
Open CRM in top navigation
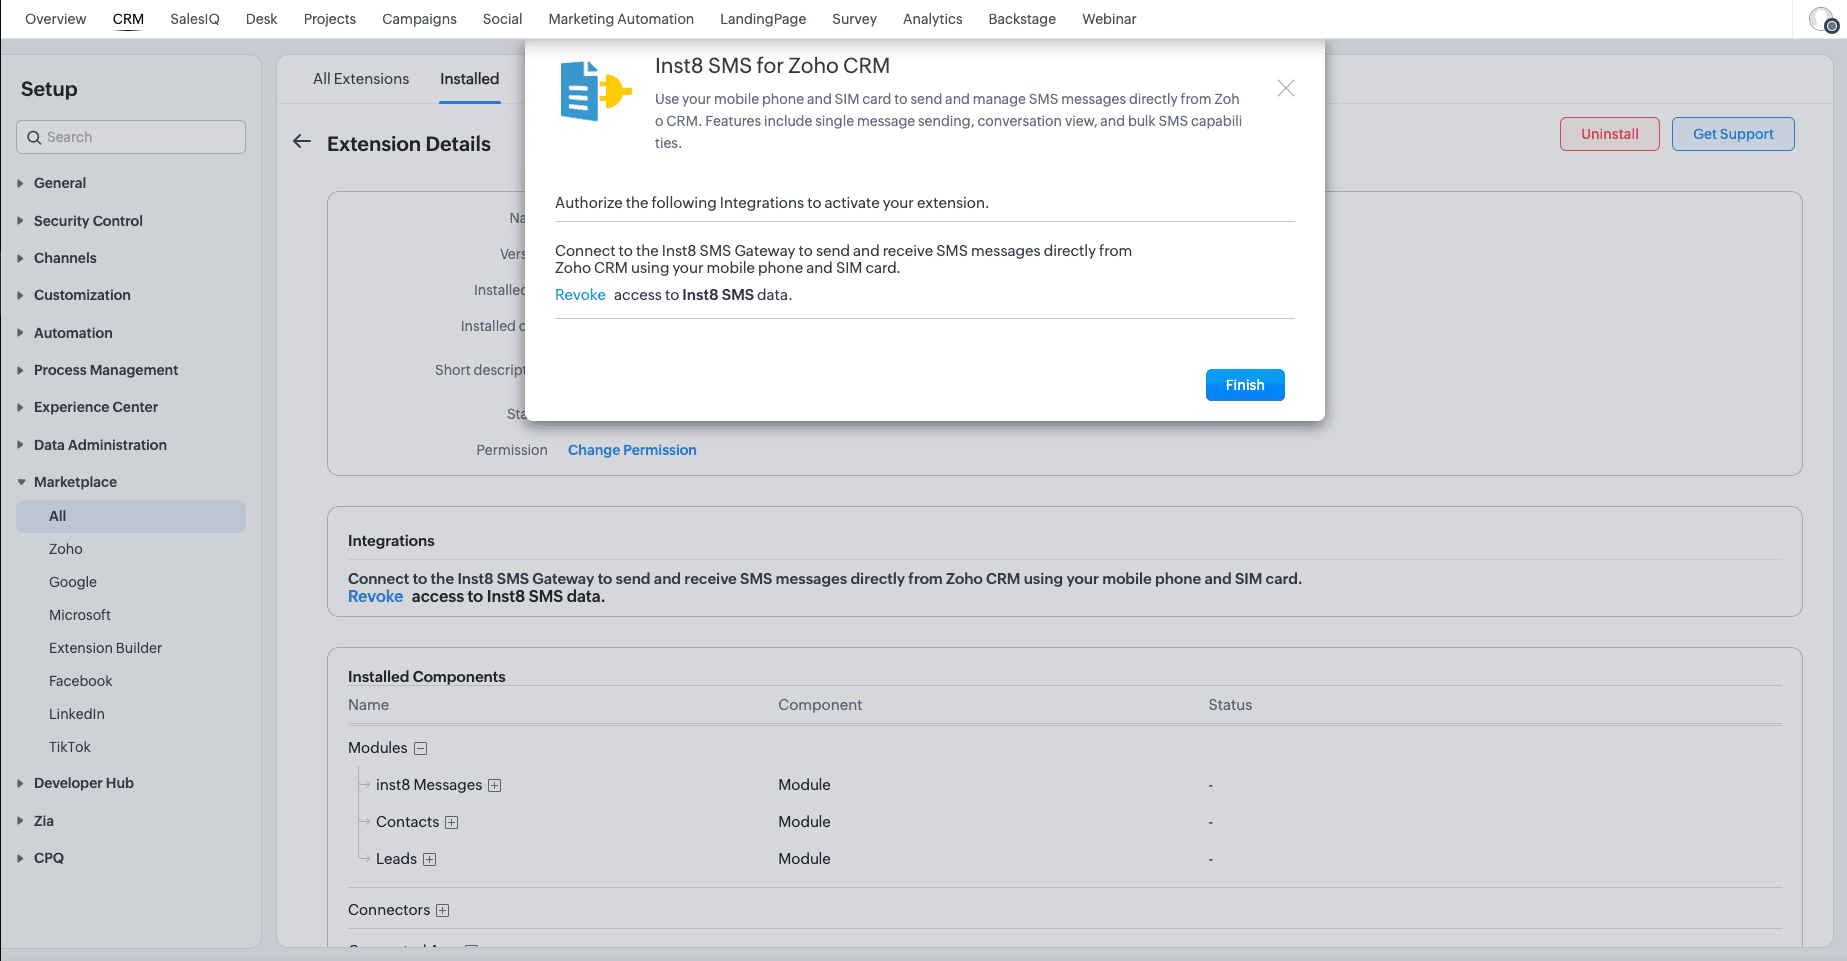tap(128, 19)
